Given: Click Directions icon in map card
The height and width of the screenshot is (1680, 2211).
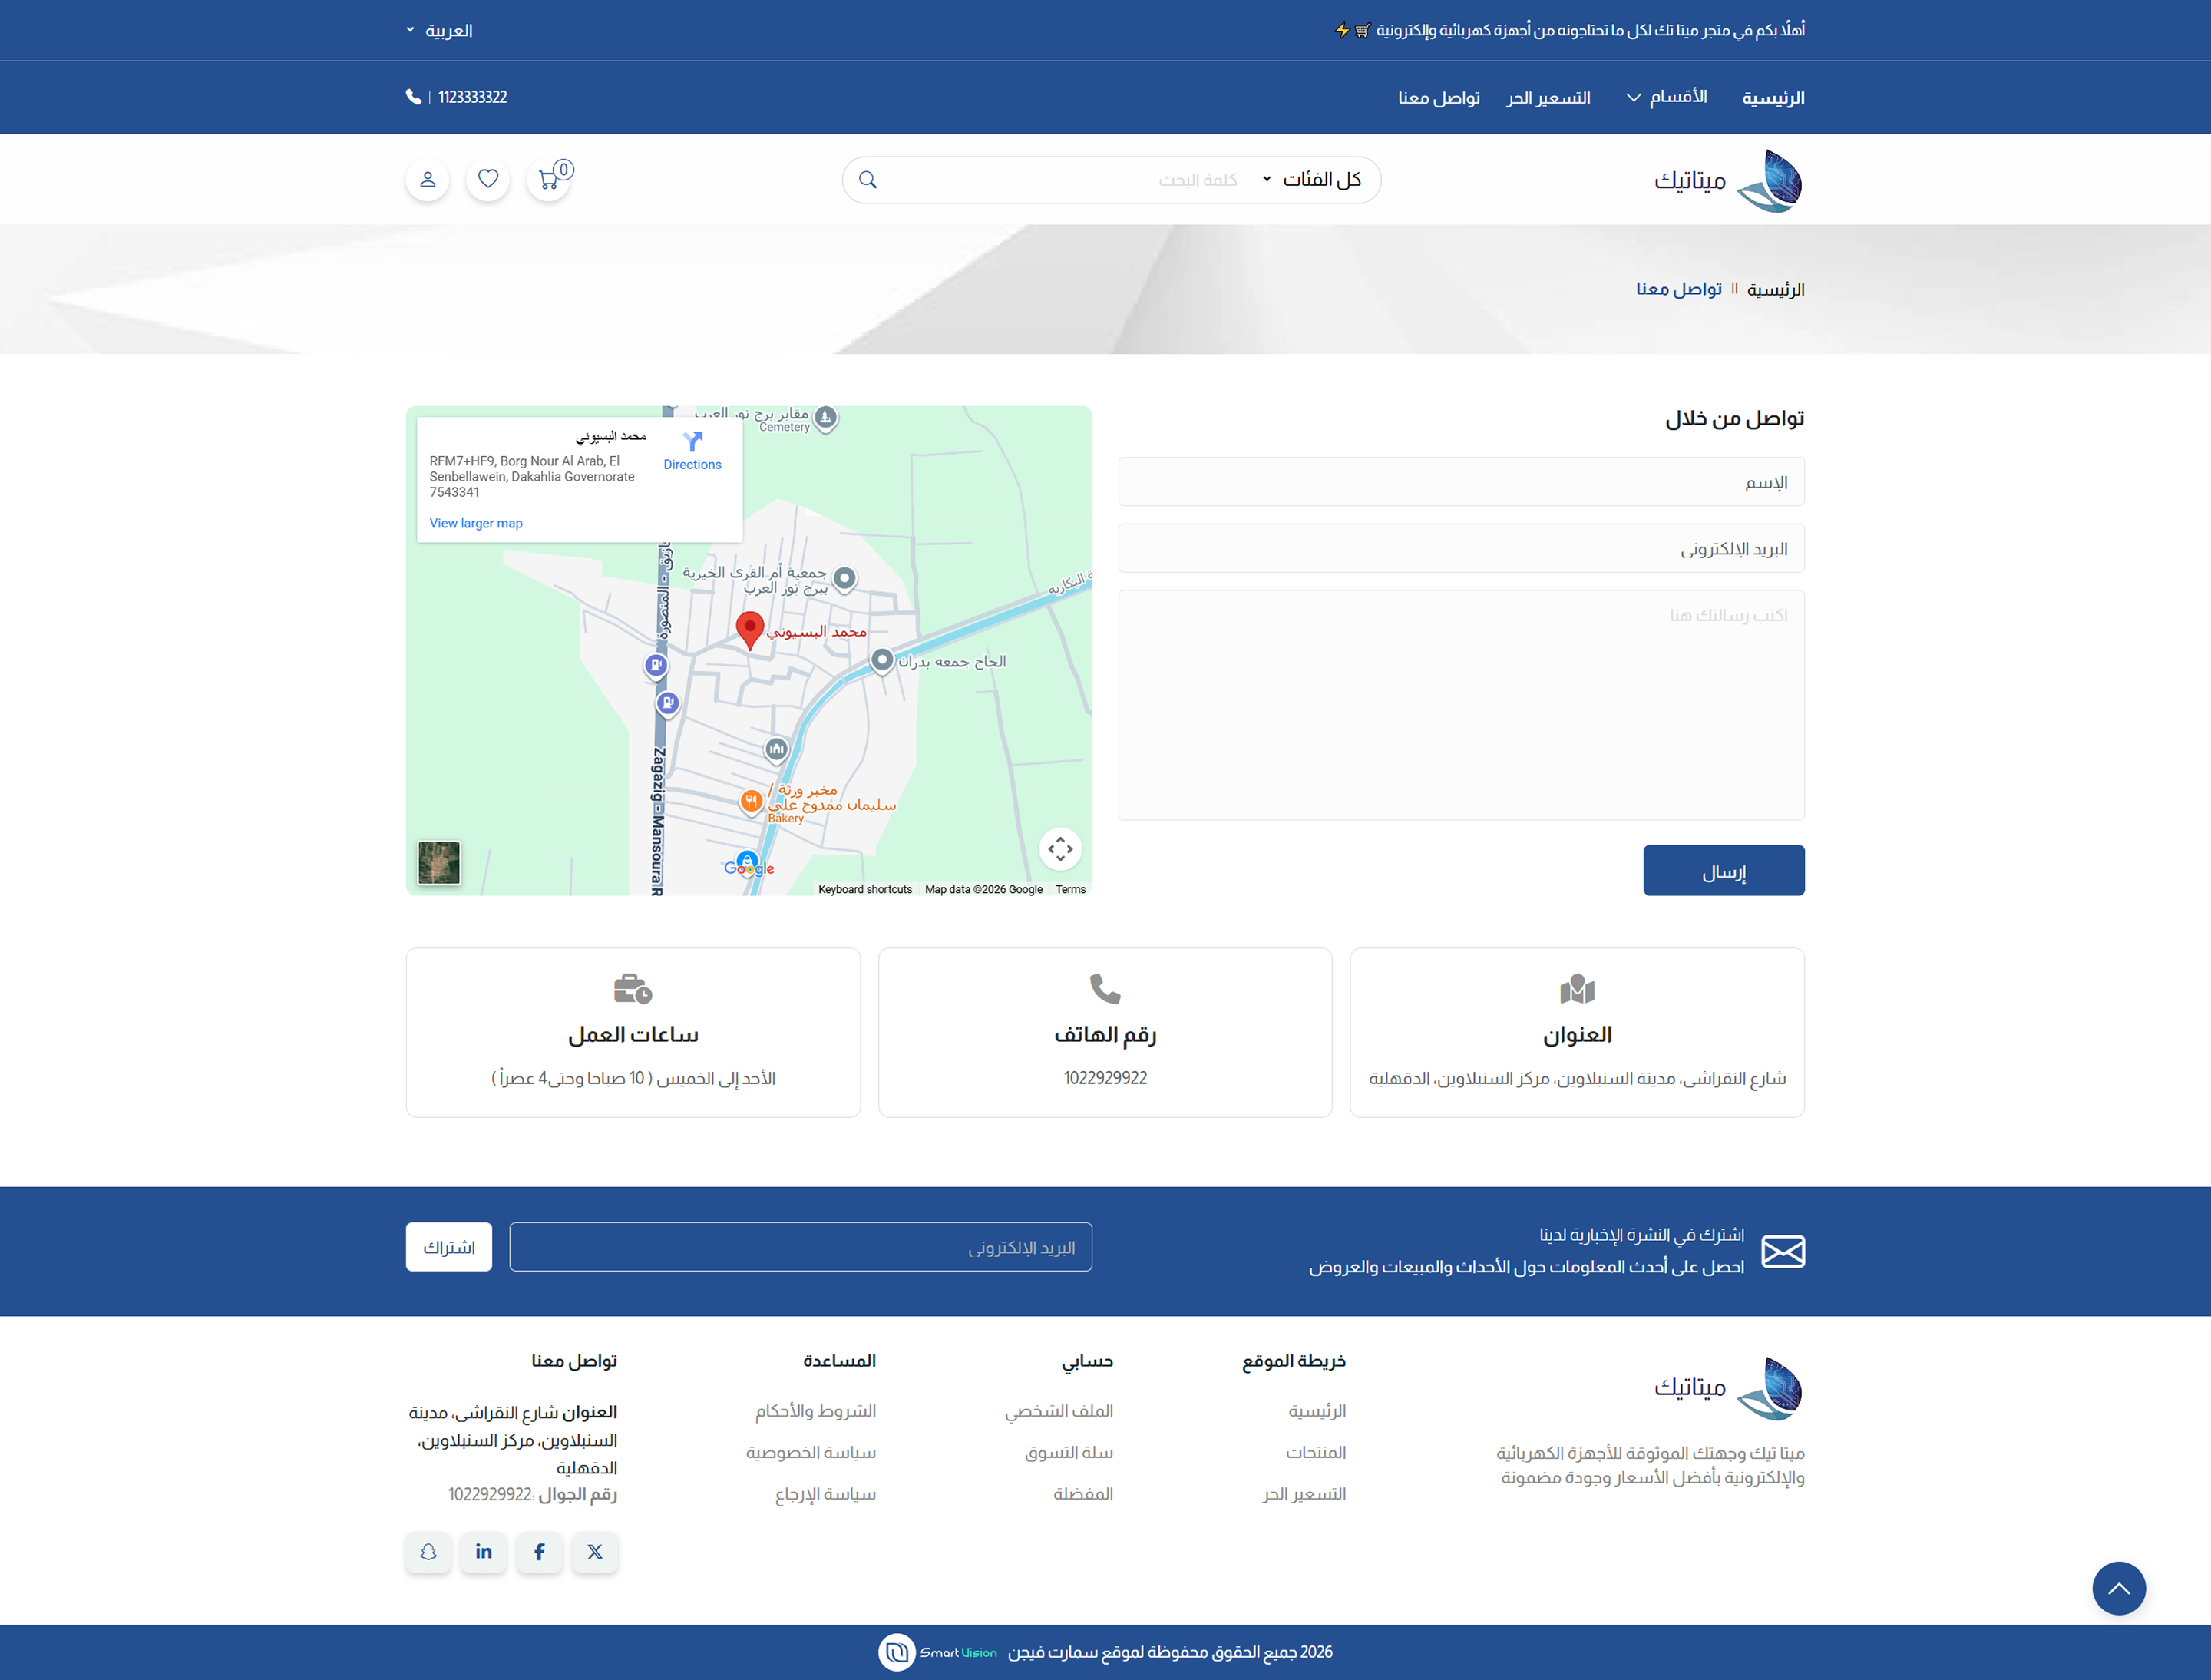Looking at the screenshot, I should [692, 441].
